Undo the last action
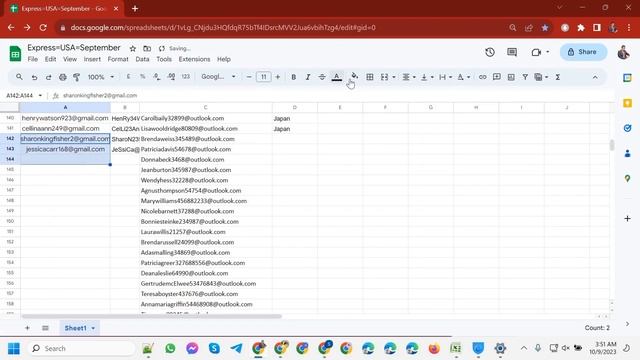The height and width of the screenshot is (360, 640). 34,77
